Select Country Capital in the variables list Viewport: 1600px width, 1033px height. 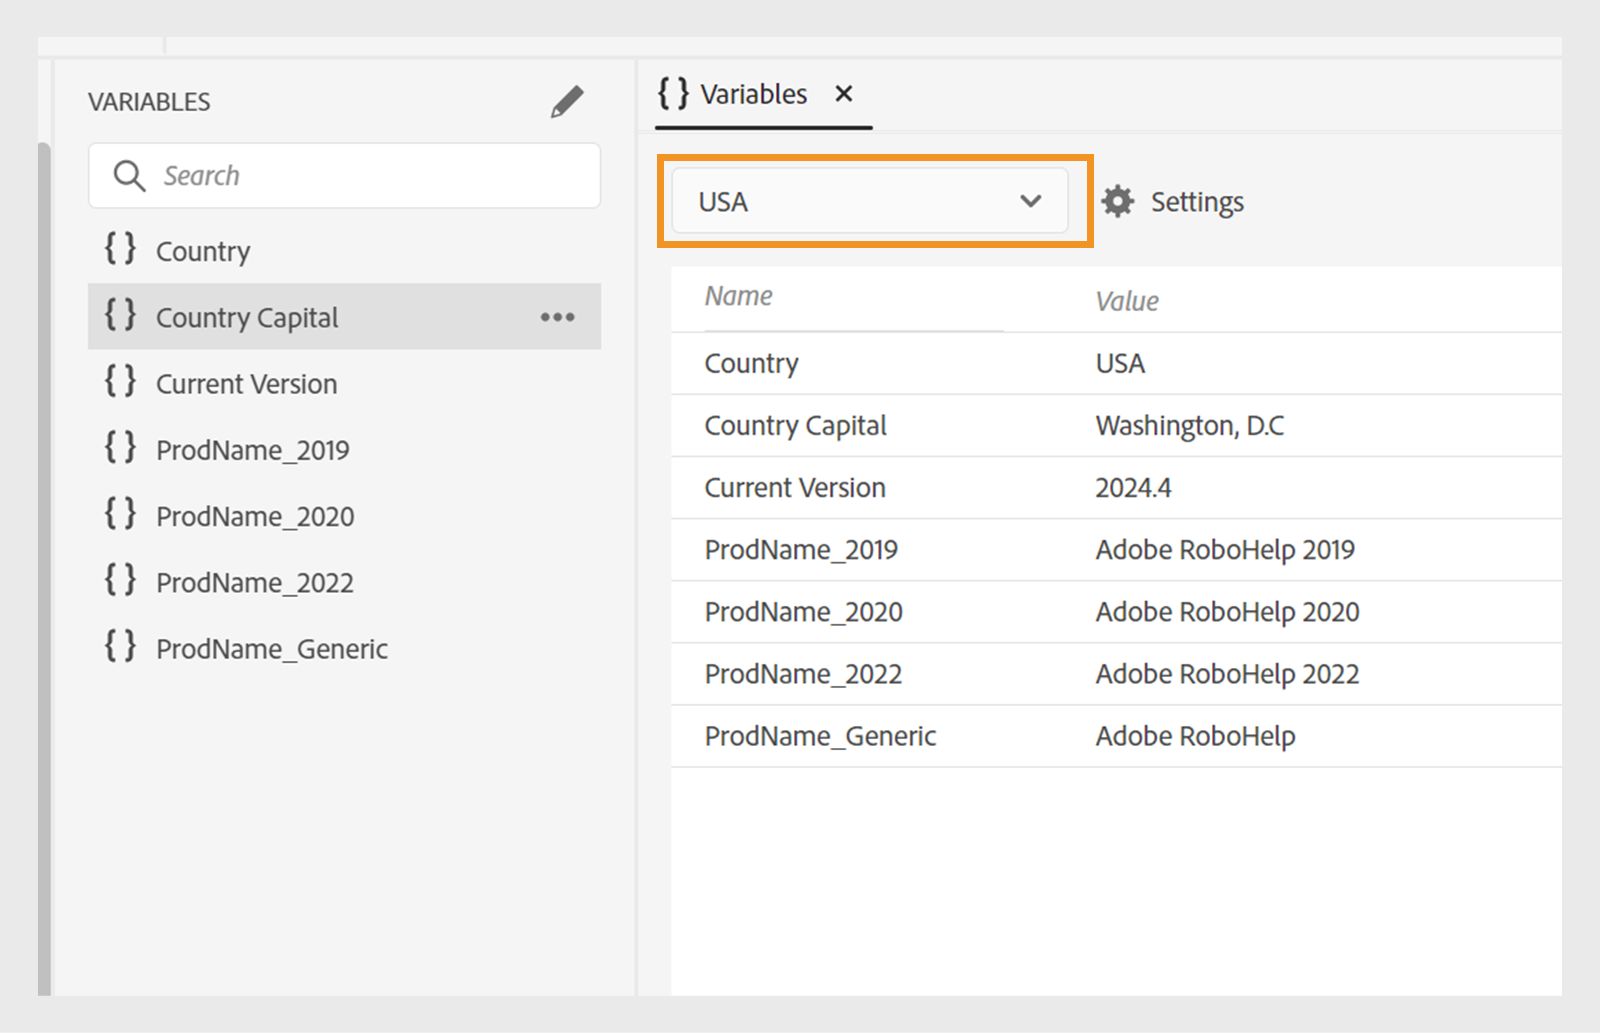pyautogui.click(x=344, y=316)
